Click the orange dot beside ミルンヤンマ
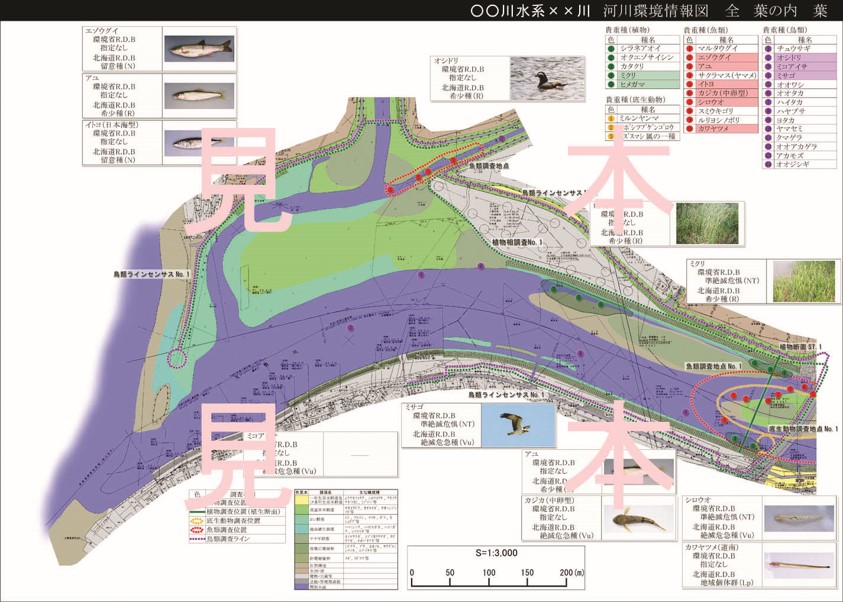 (611, 118)
